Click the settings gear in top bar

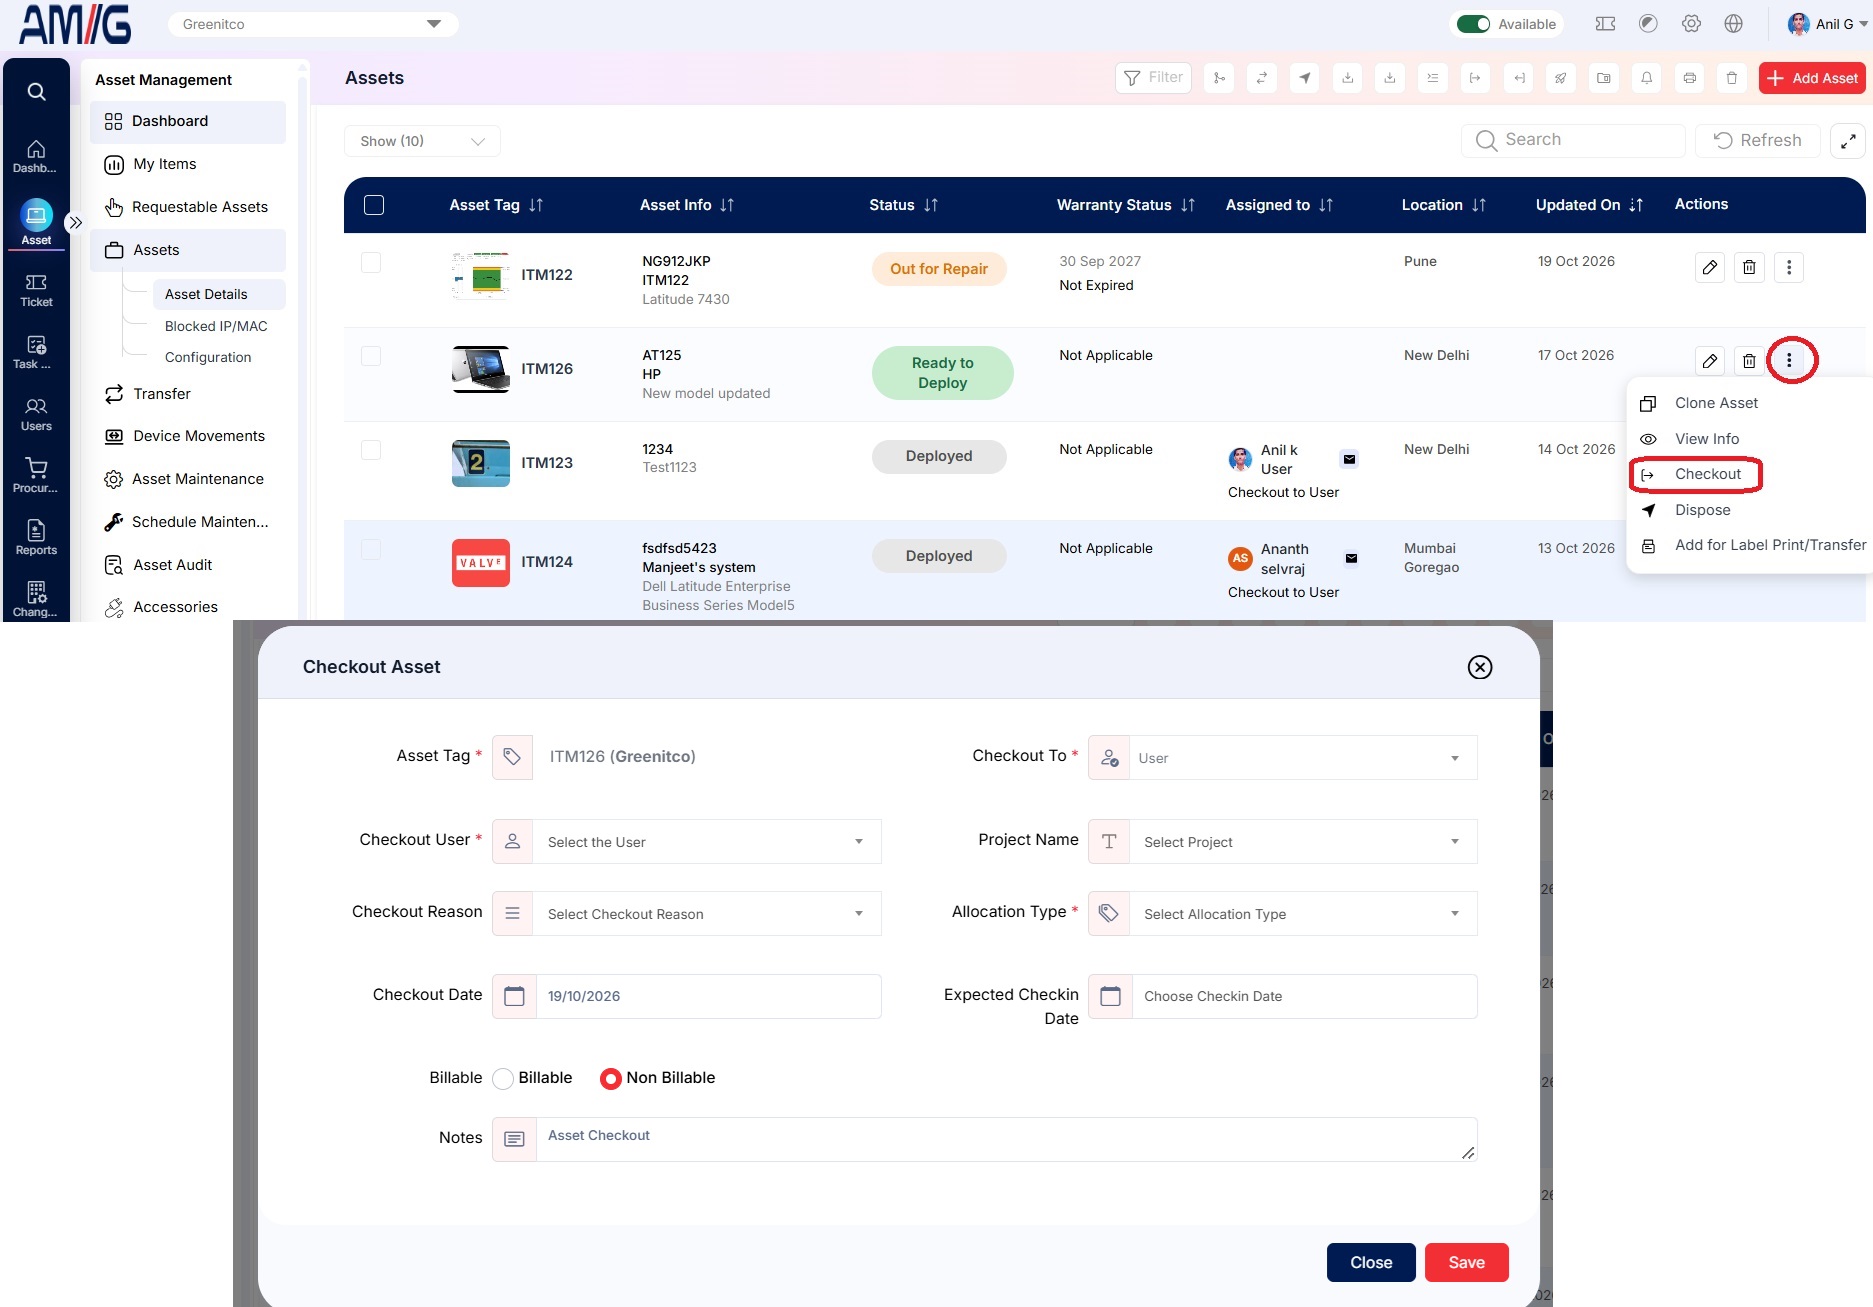1691,24
